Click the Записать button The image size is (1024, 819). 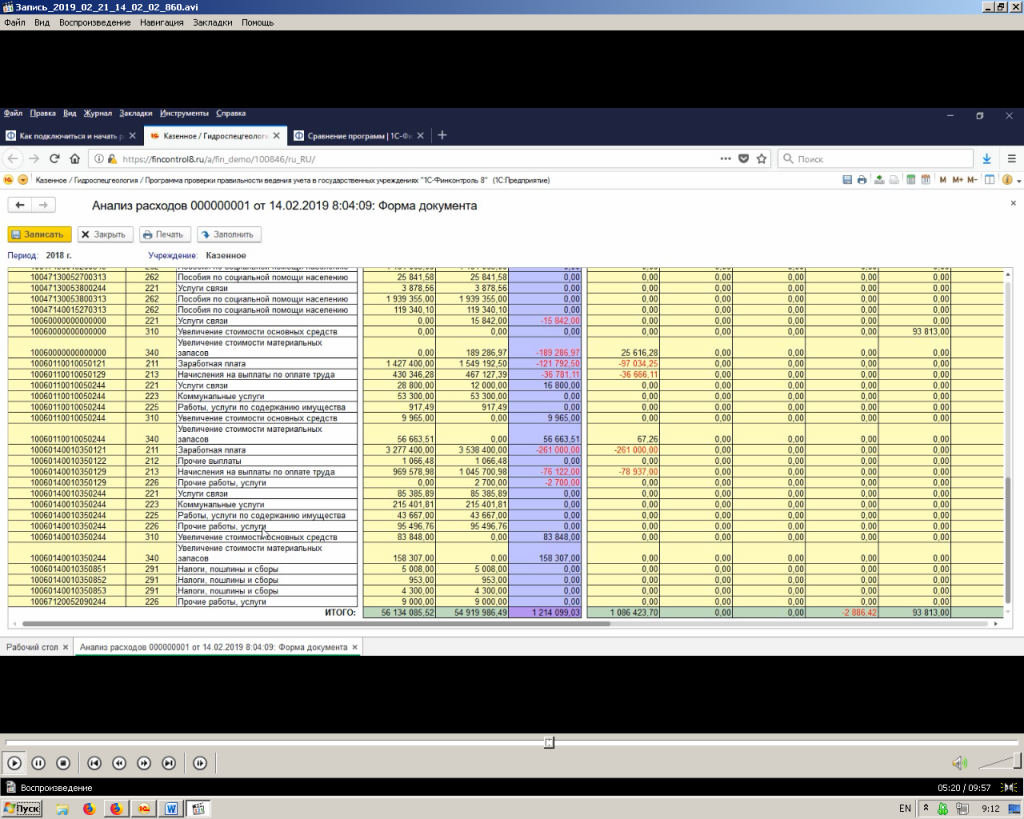40,234
